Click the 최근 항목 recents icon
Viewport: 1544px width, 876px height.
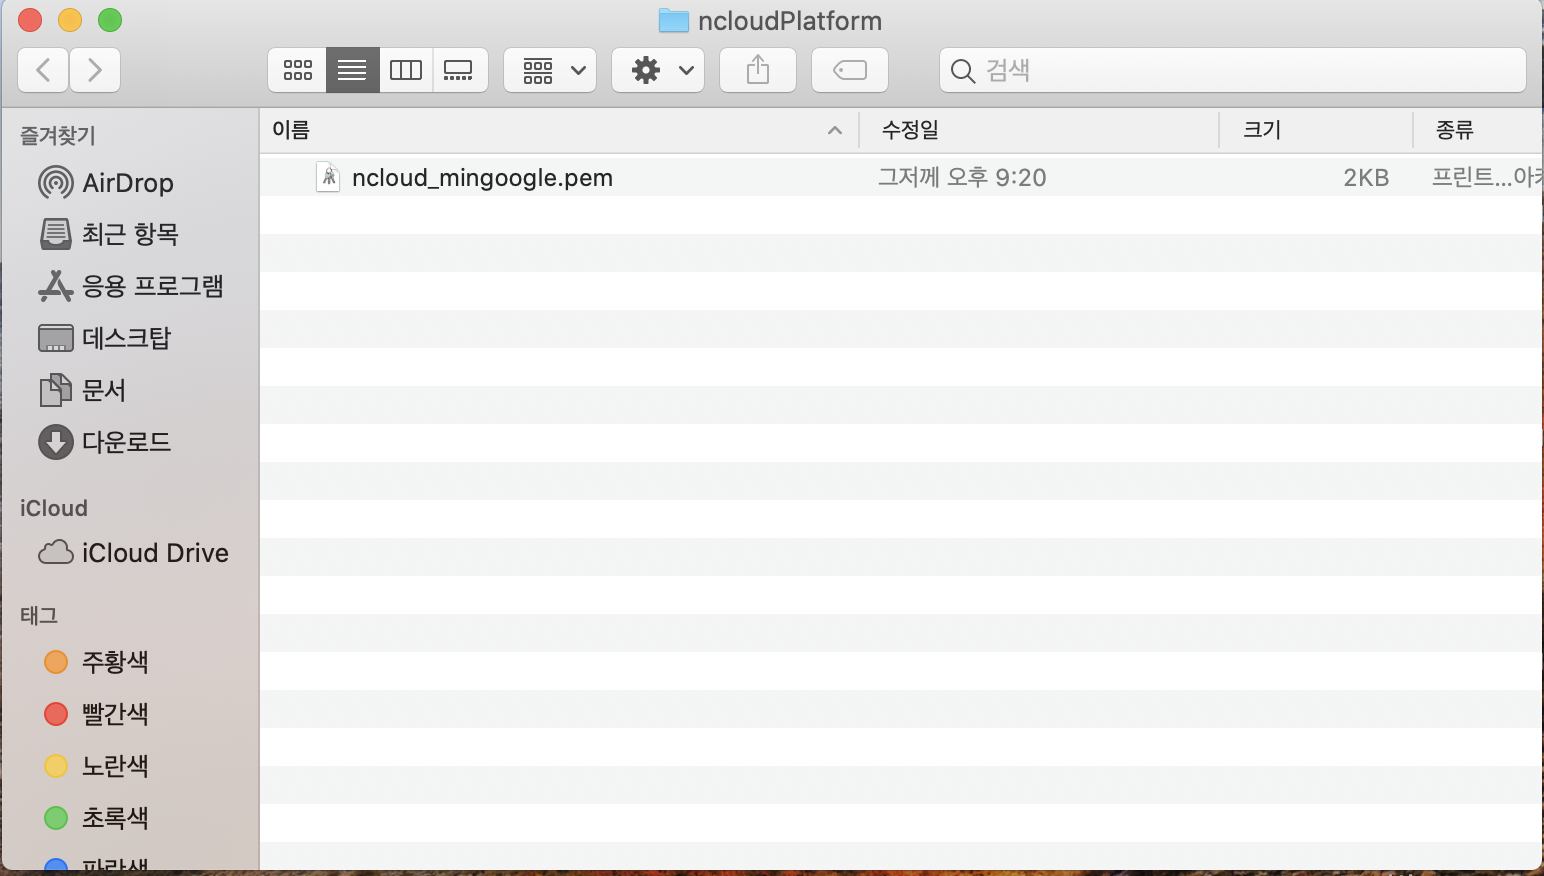(x=56, y=234)
